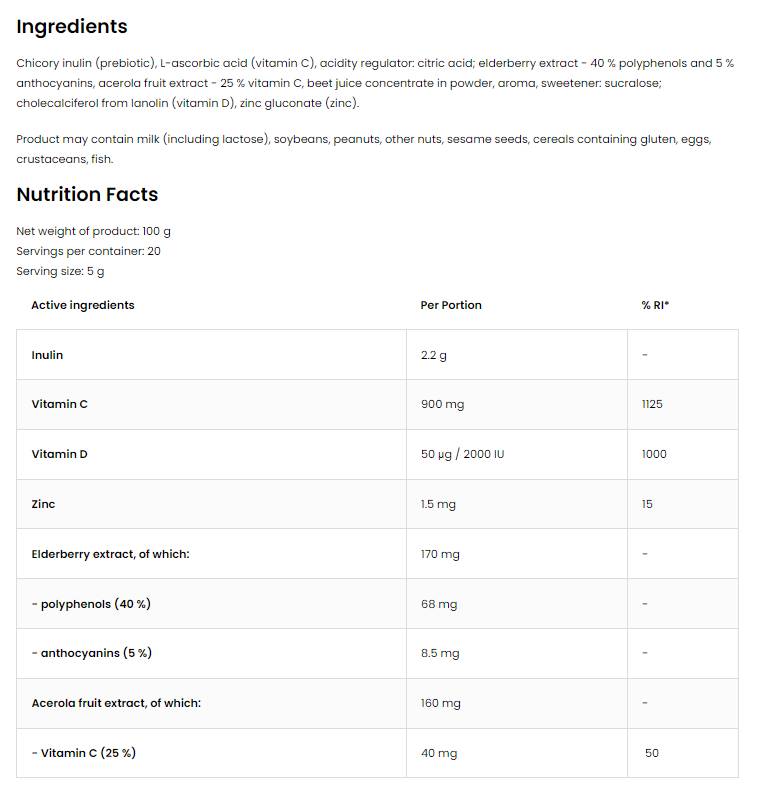Viewport: 757px width, 794px height.
Task: Select the Inulin row label
Action: coord(47,355)
